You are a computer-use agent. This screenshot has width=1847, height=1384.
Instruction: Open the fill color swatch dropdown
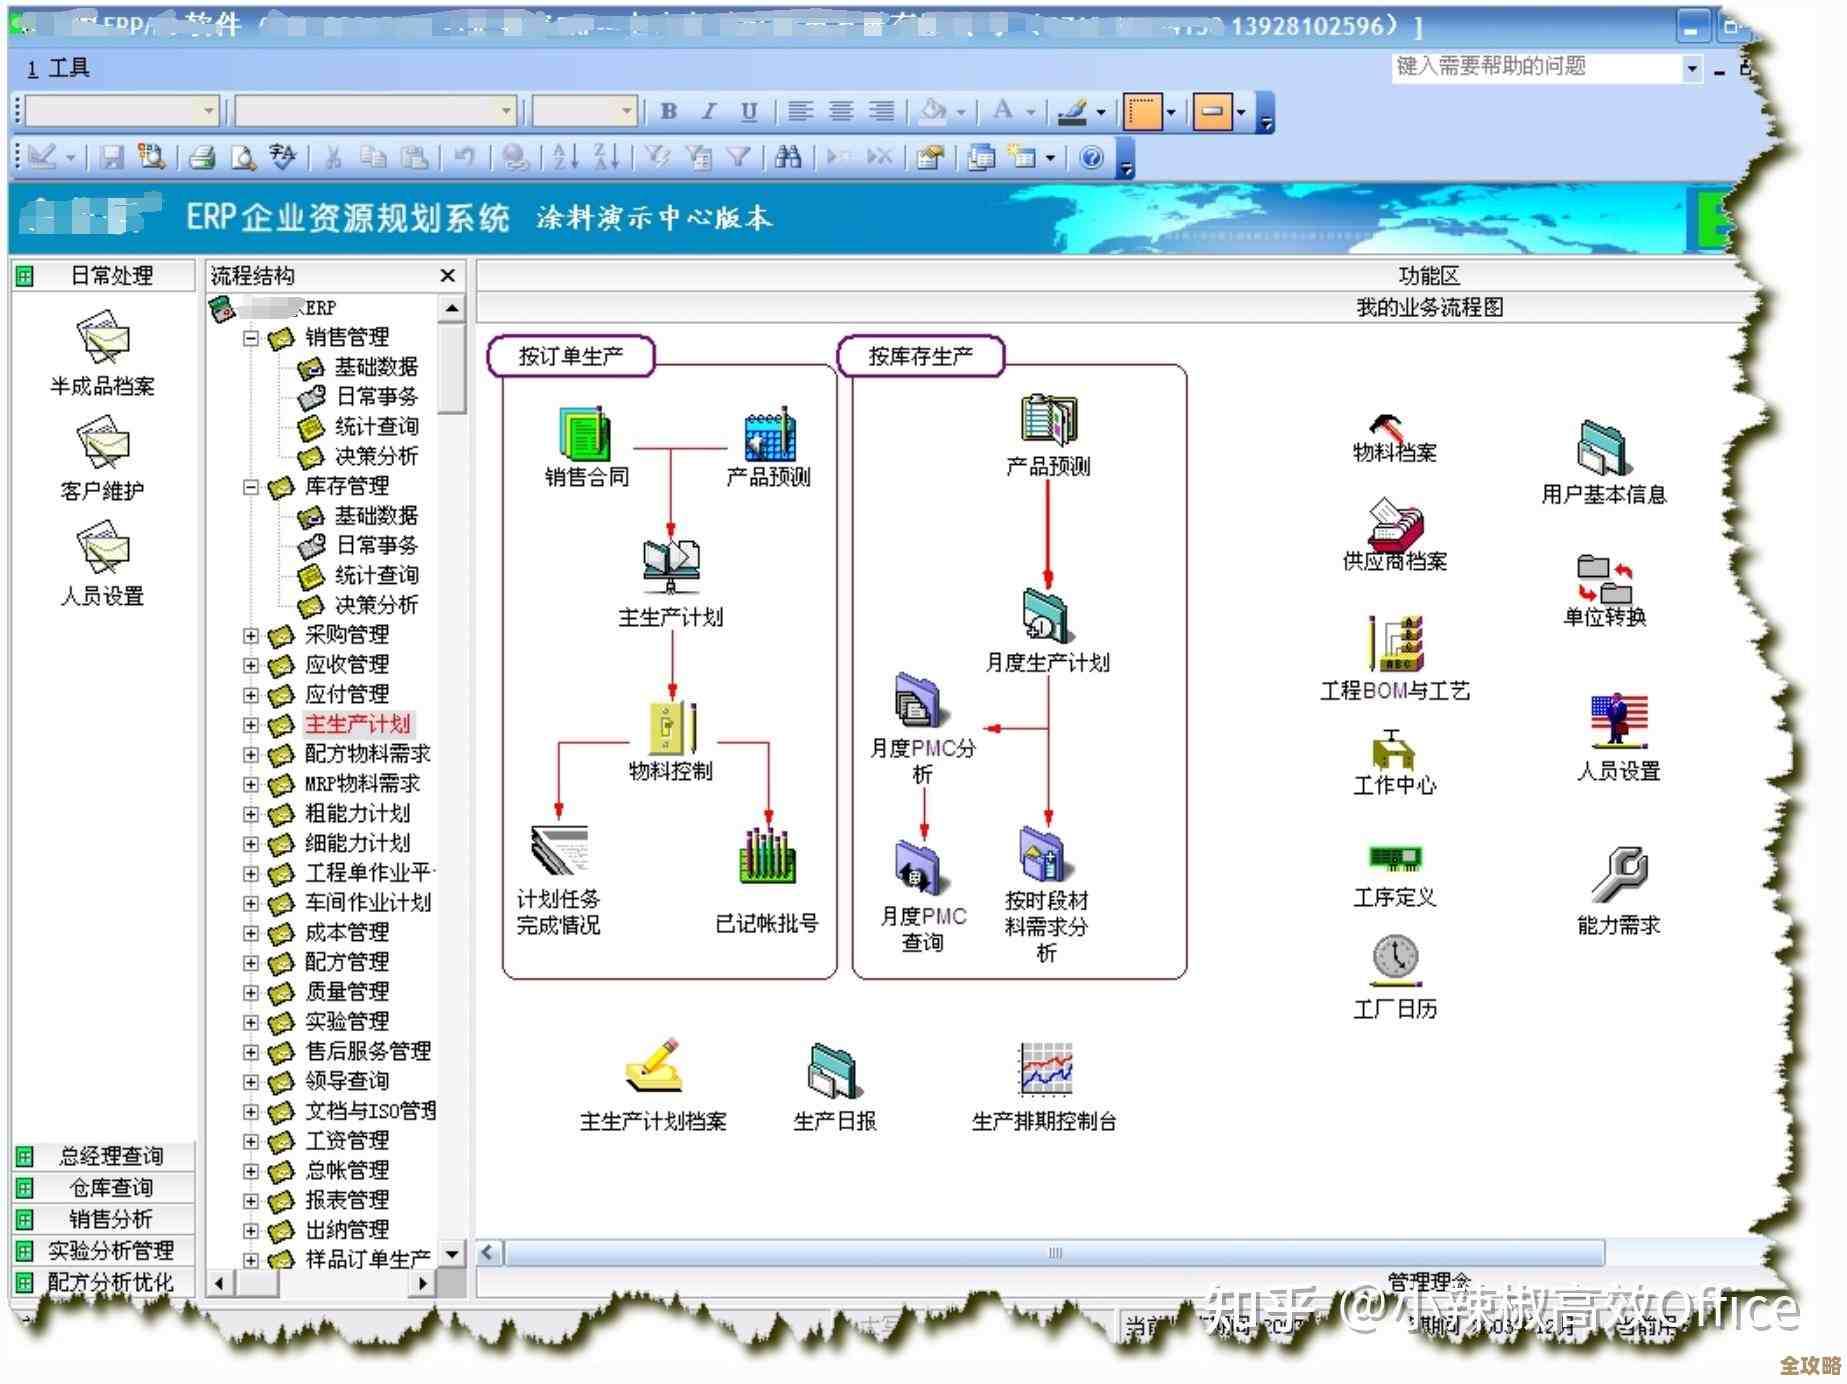tap(958, 111)
